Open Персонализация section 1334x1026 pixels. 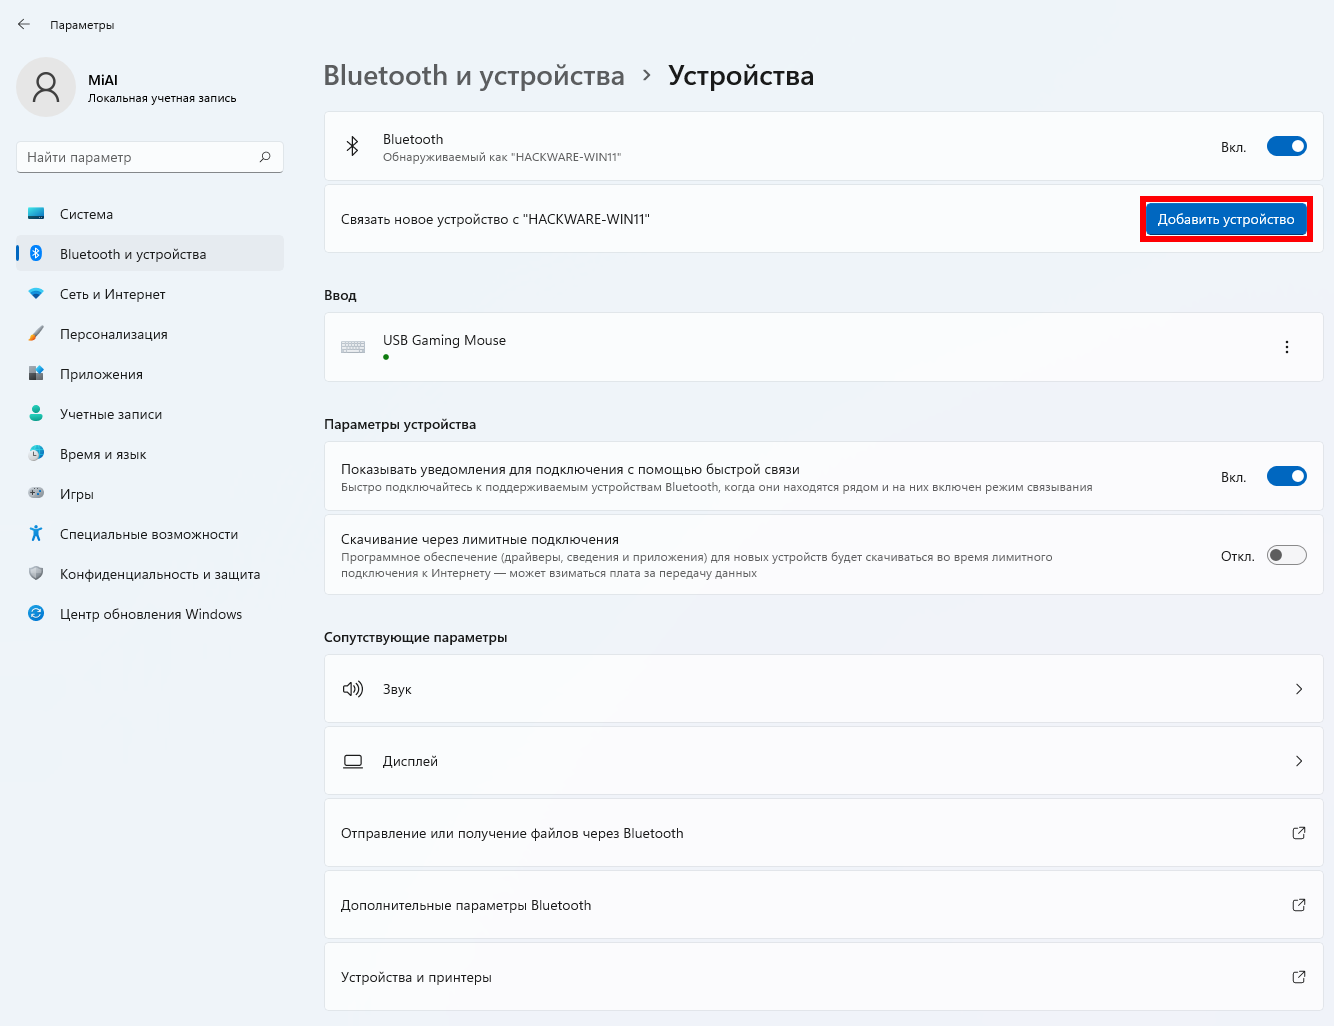click(x=150, y=334)
